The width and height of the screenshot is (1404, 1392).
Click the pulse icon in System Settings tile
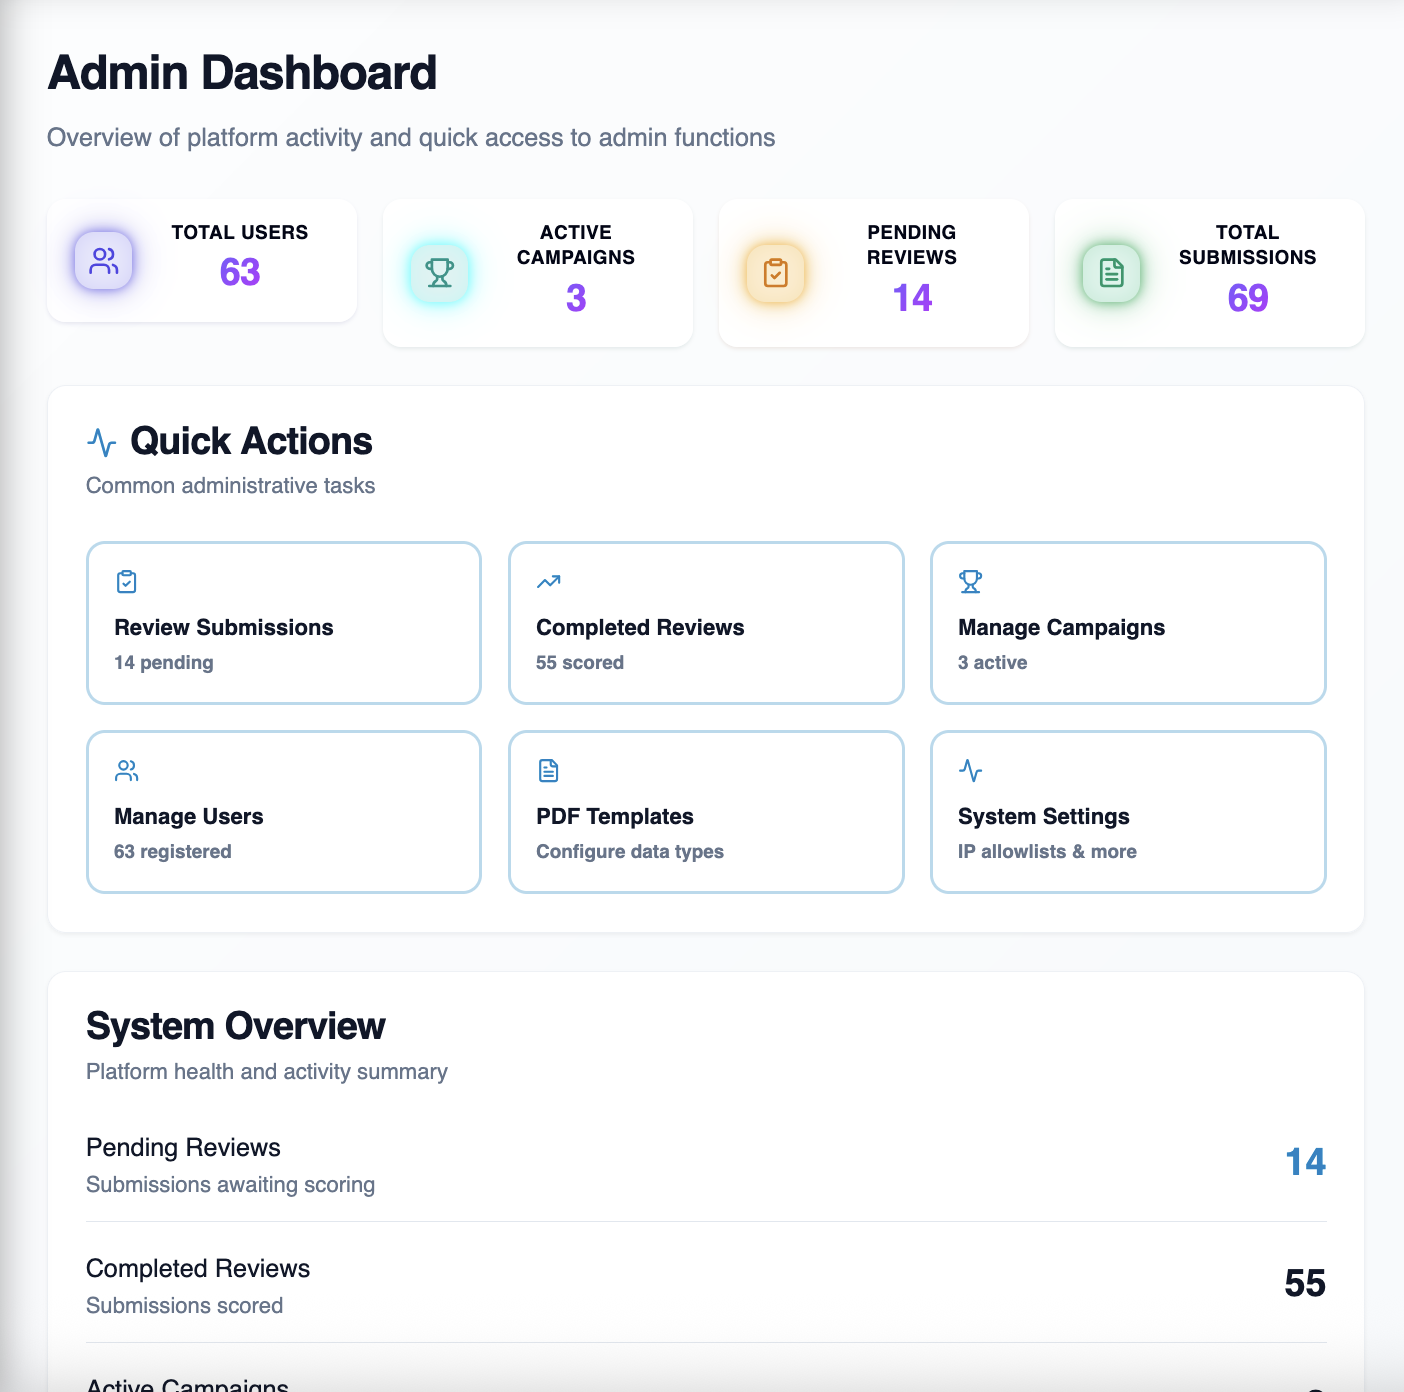point(971,771)
